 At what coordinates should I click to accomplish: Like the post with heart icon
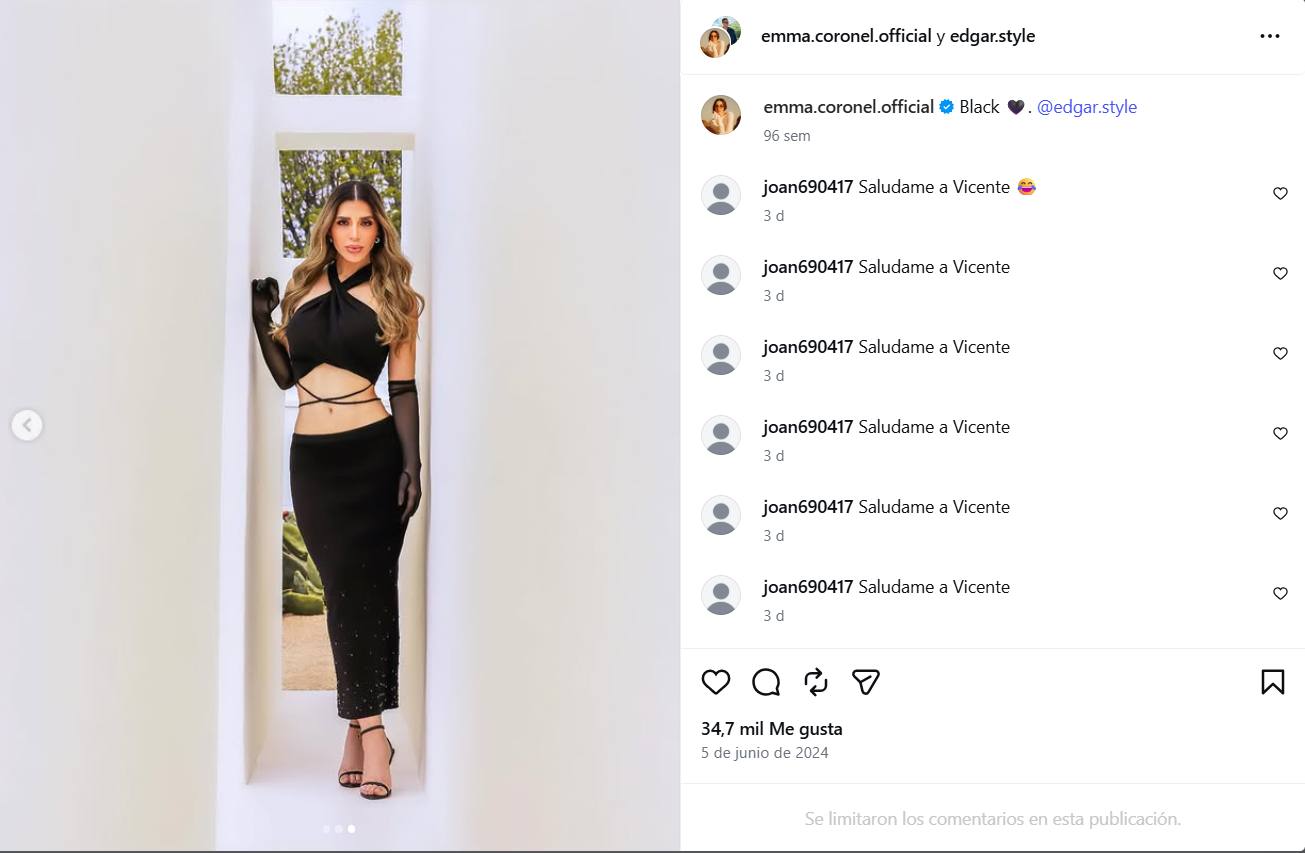pos(716,682)
